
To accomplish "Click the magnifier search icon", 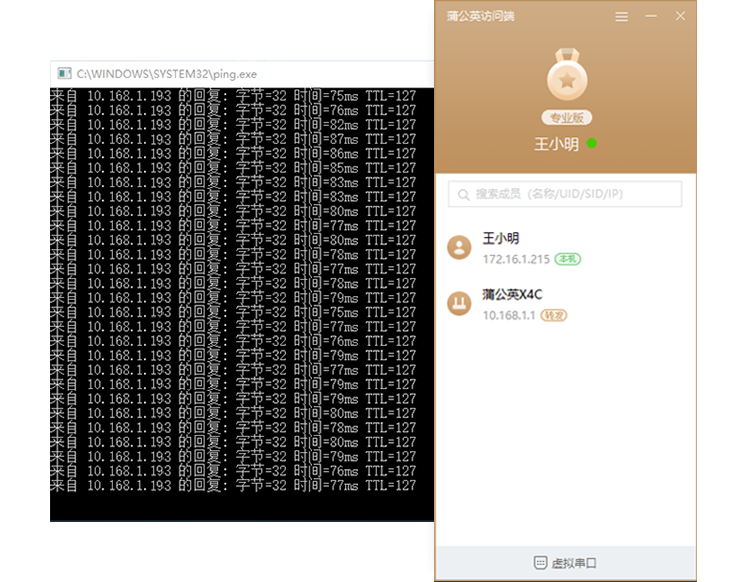I will coord(463,195).
